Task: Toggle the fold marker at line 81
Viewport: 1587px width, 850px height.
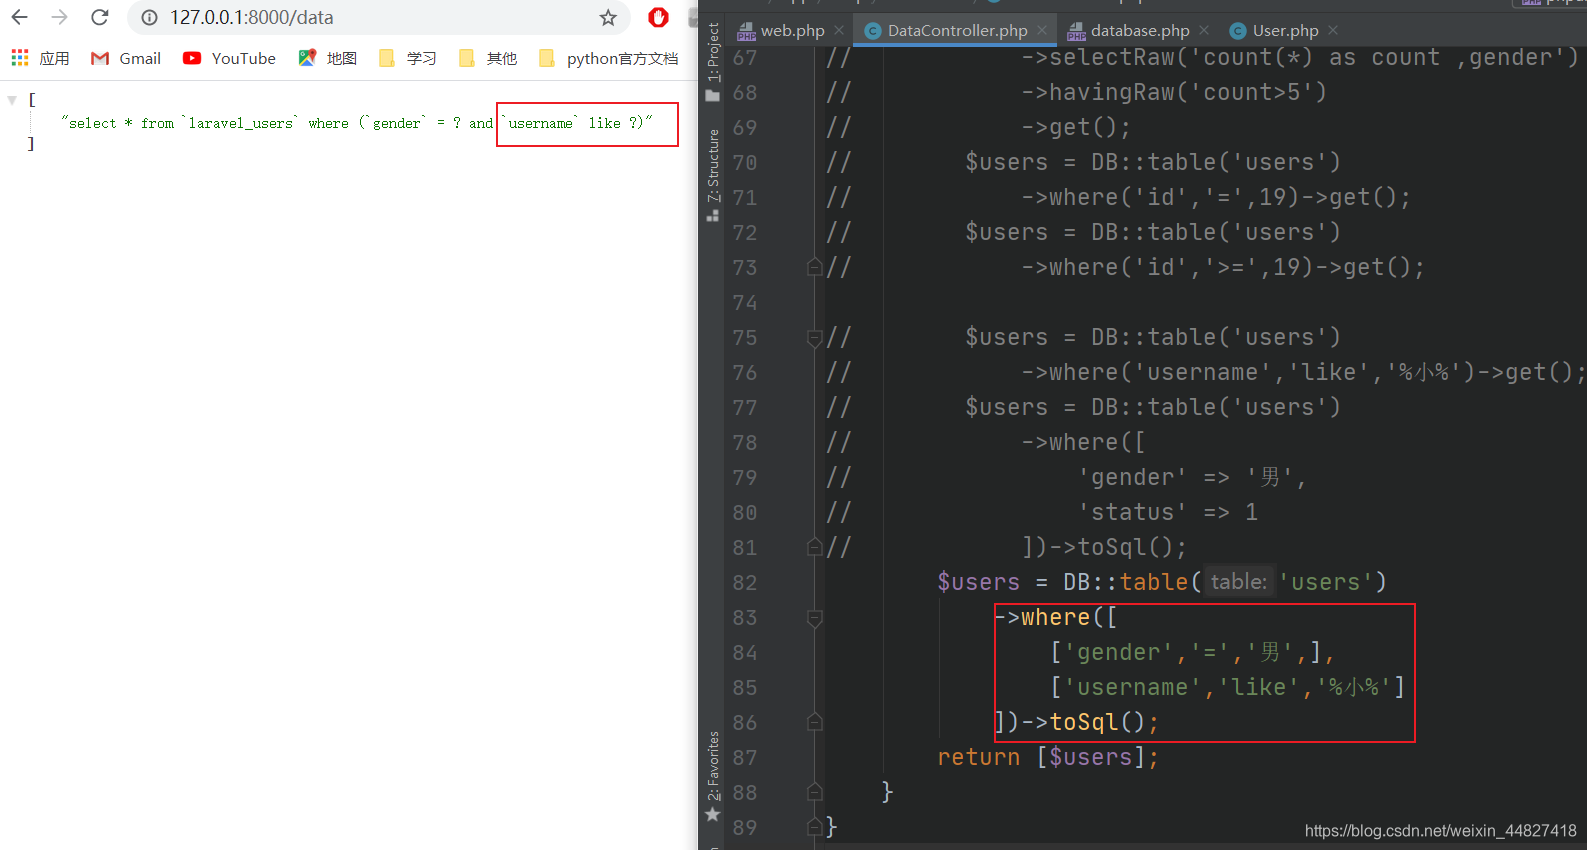Action: (x=815, y=547)
